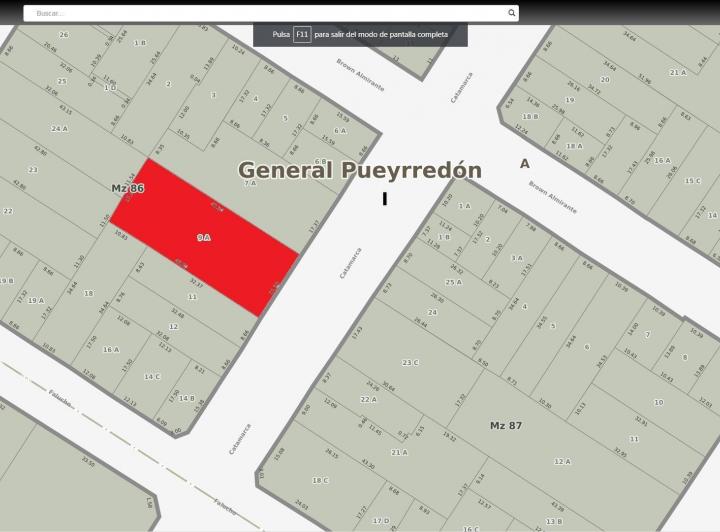
Task: Click the Faluche street label near block 86
Action: 60,398
